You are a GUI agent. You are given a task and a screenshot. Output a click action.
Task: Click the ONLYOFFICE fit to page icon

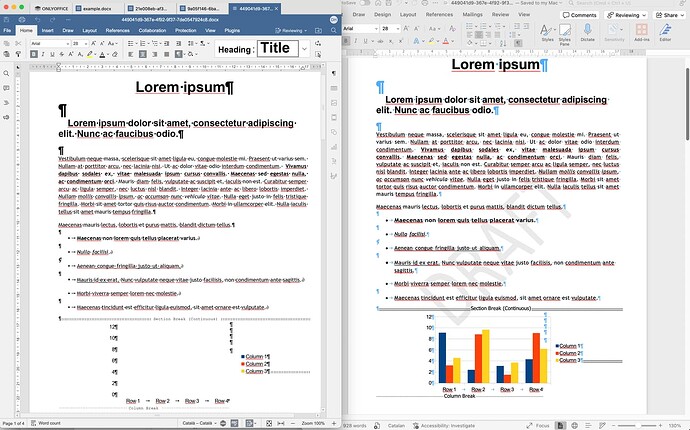269,423
